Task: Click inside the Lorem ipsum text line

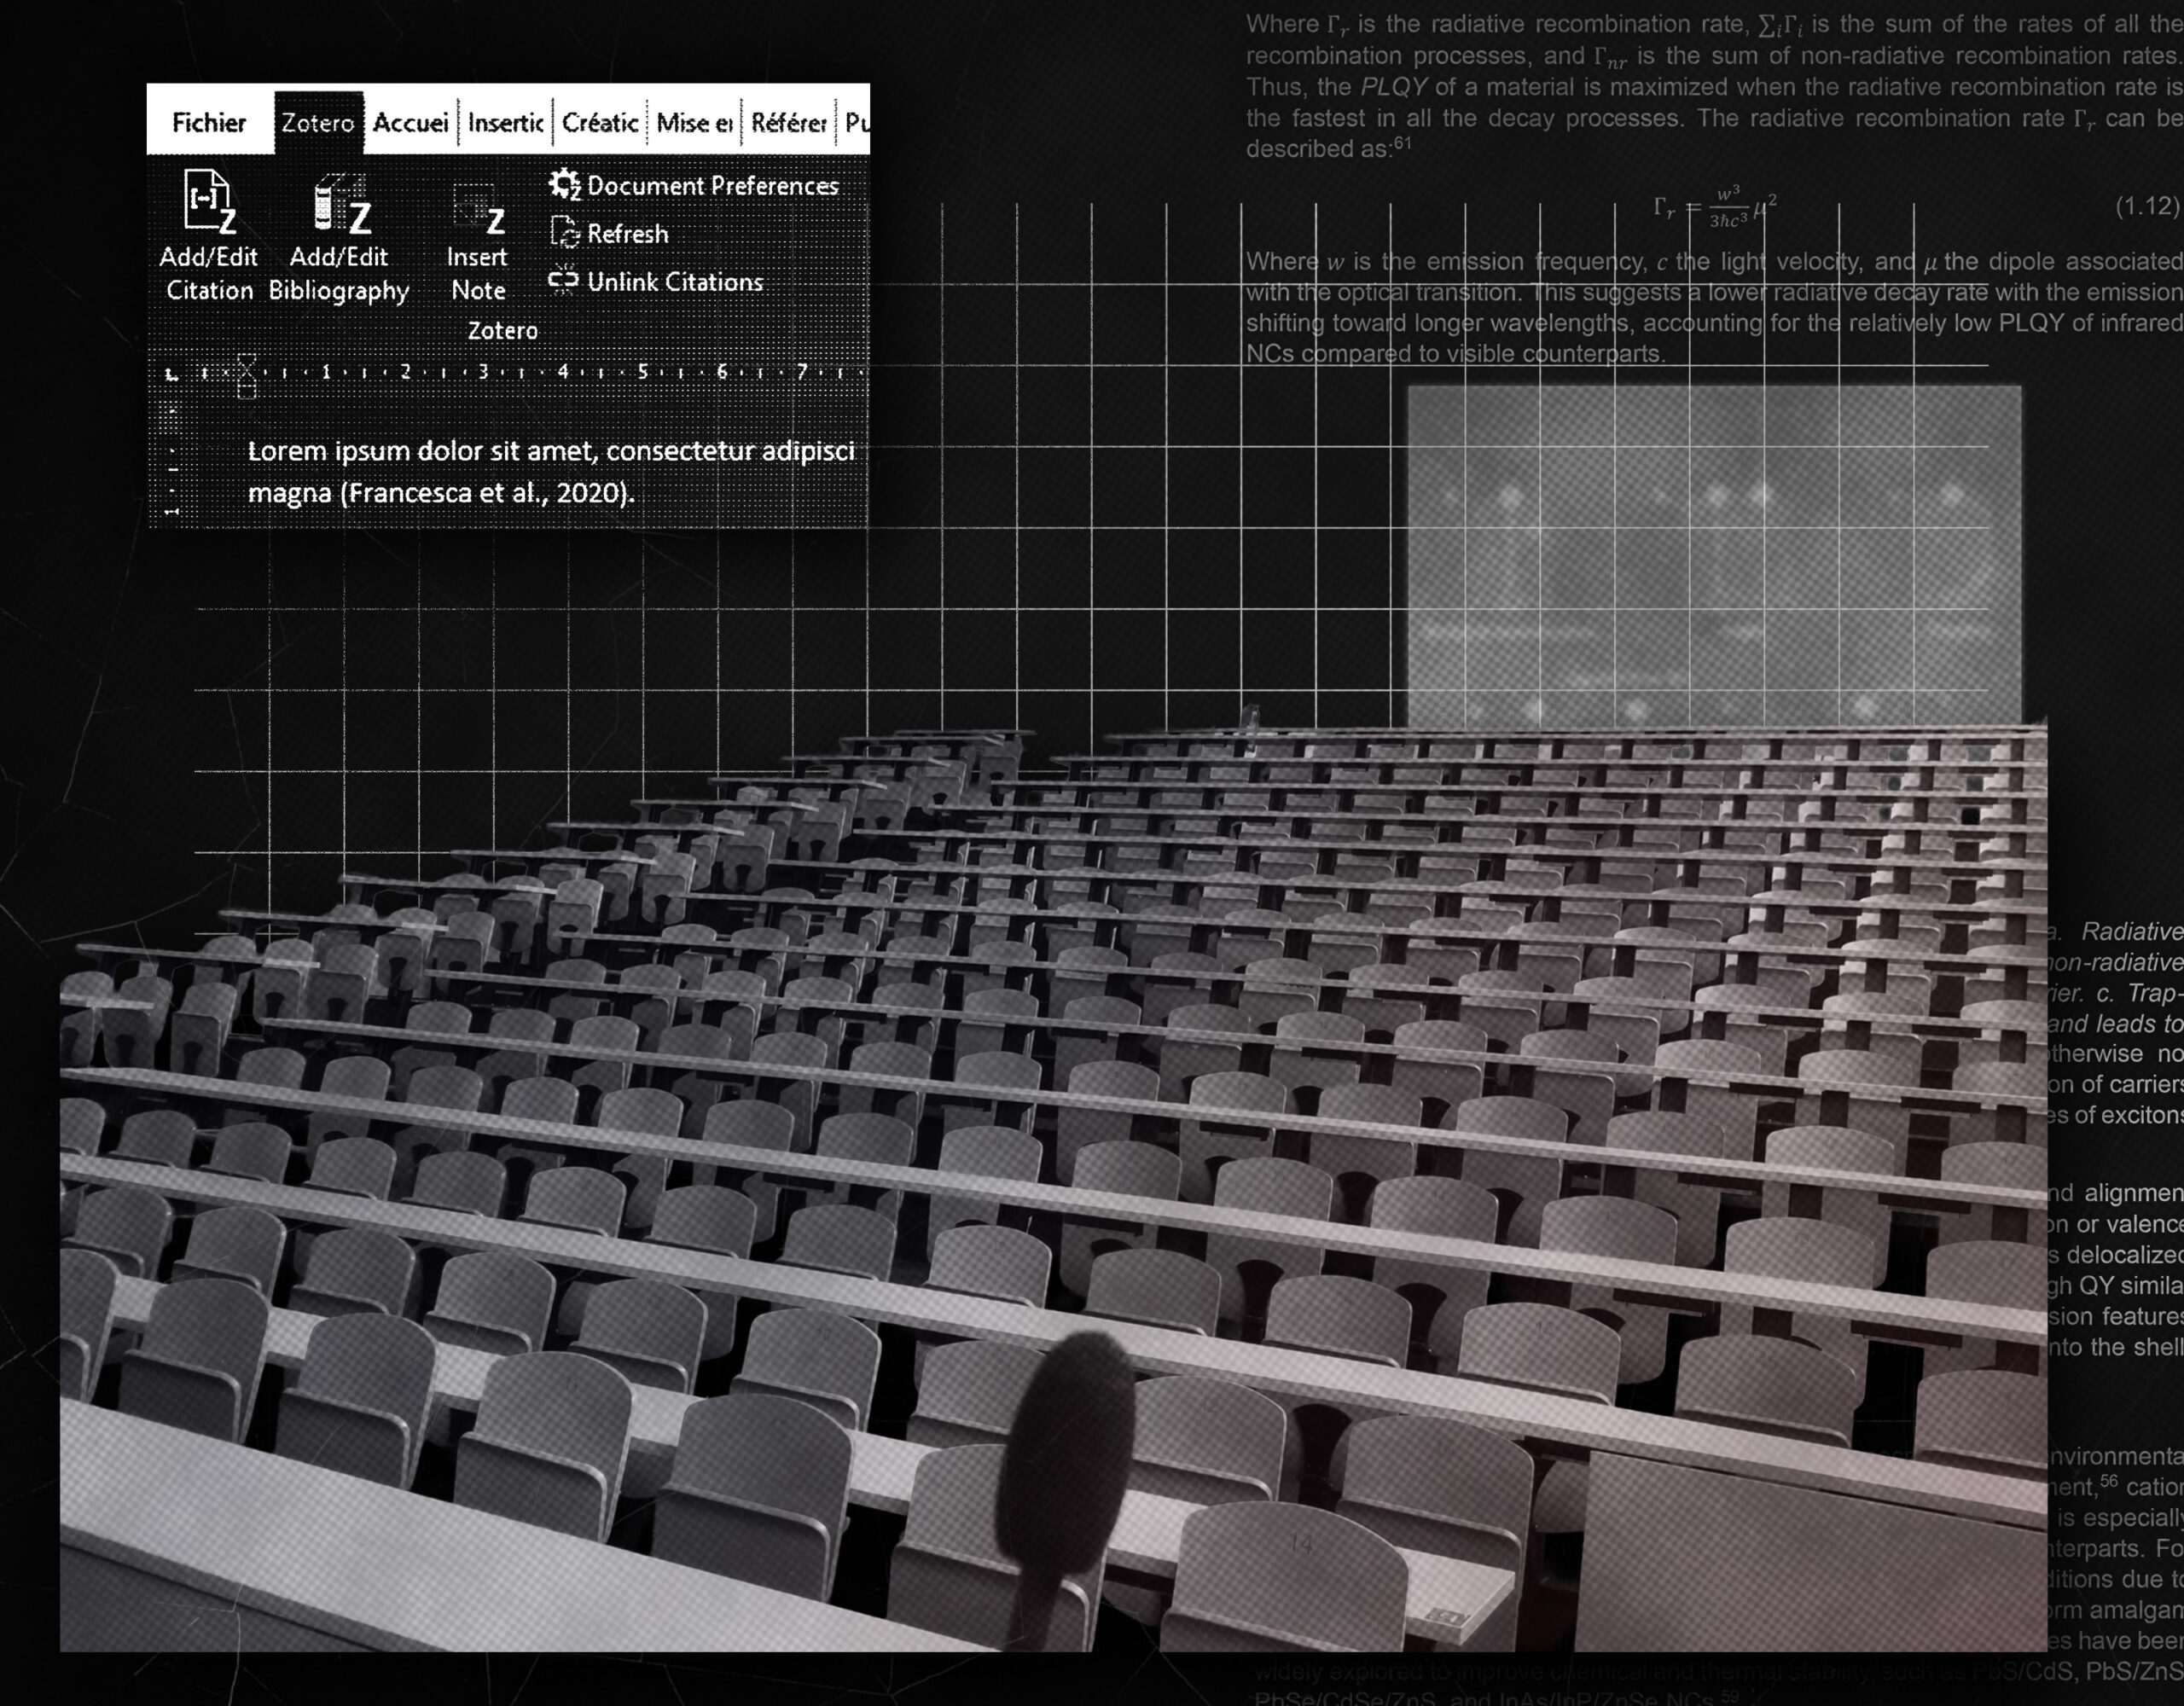Action: (x=550, y=451)
